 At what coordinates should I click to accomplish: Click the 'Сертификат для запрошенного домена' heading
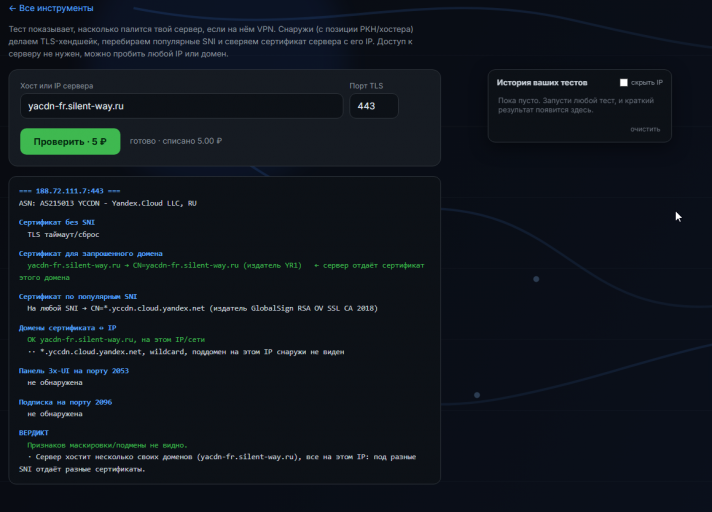[x=91, y=254]
